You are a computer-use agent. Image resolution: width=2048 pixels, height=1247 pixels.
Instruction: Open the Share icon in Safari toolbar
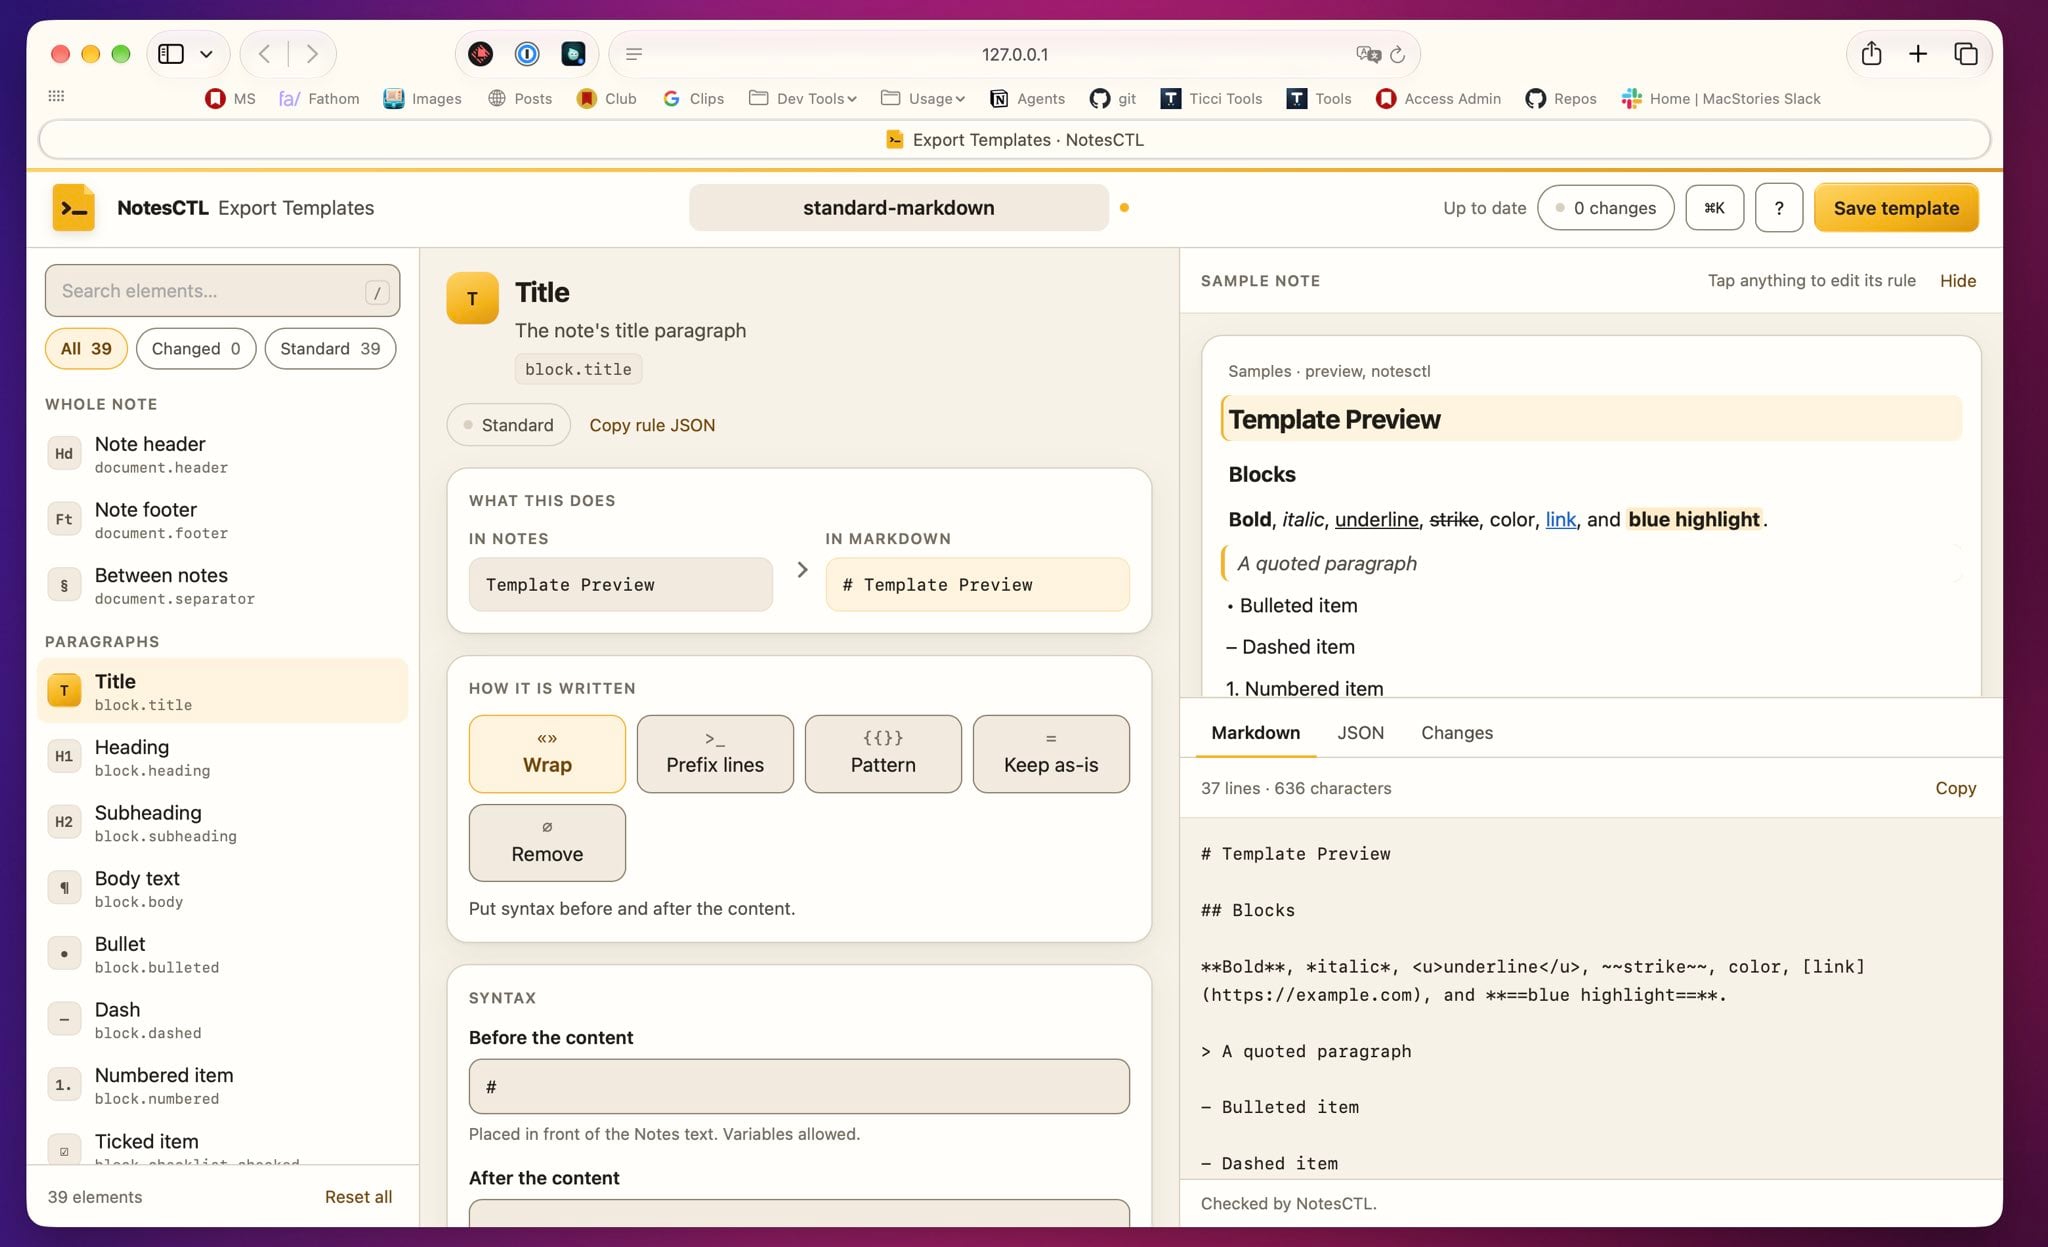click(x=1871, y=54)
